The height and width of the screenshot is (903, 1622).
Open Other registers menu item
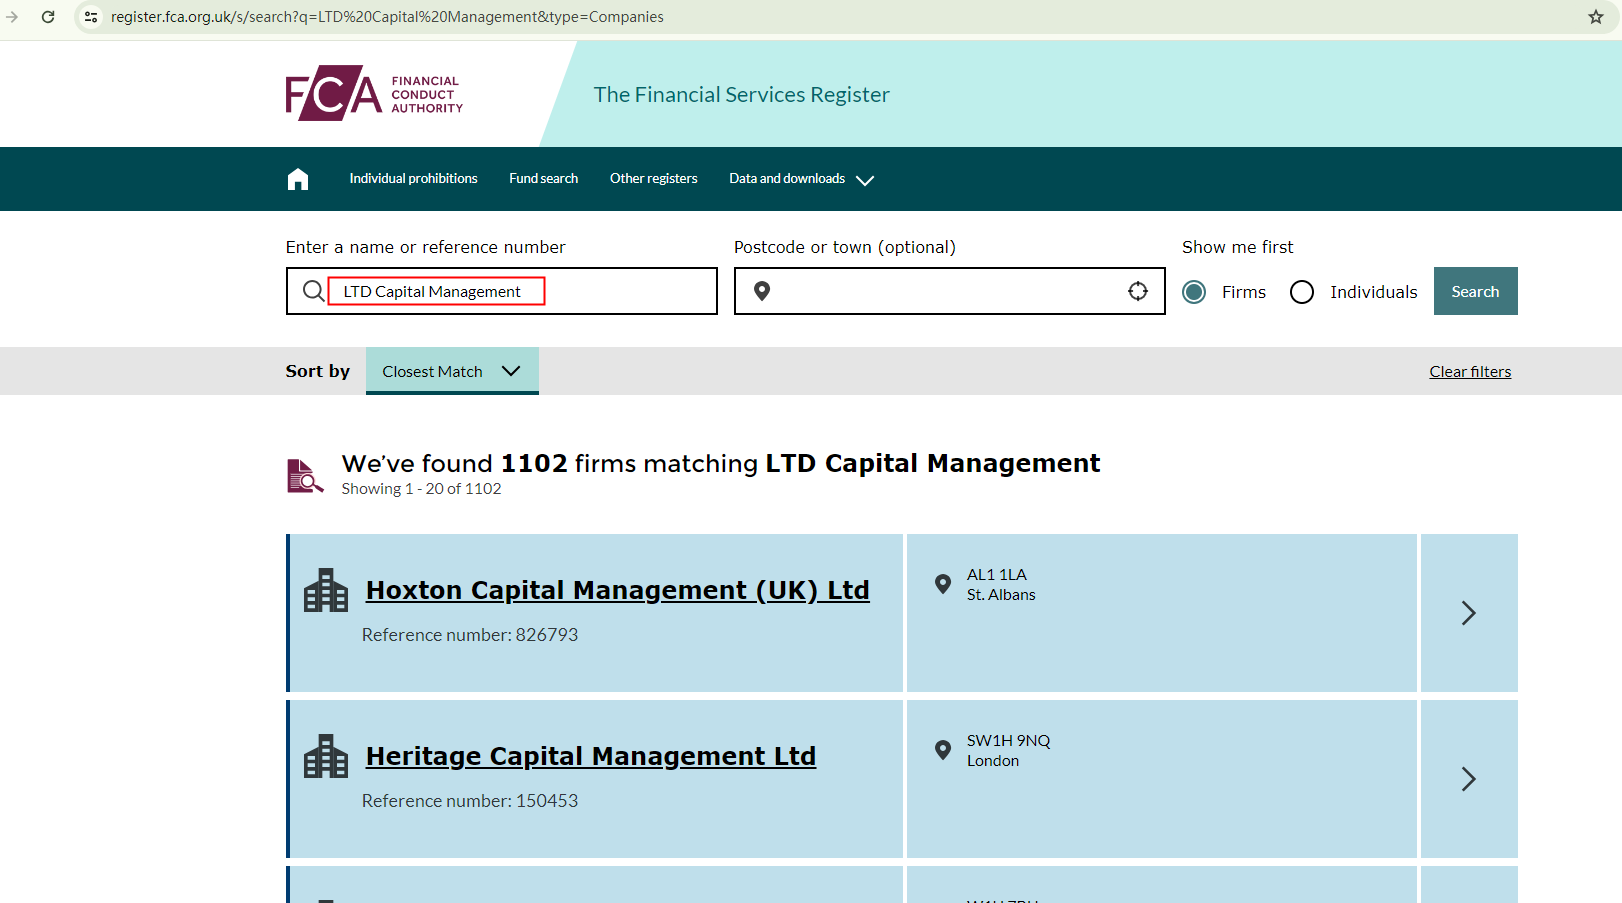point(653,179)
